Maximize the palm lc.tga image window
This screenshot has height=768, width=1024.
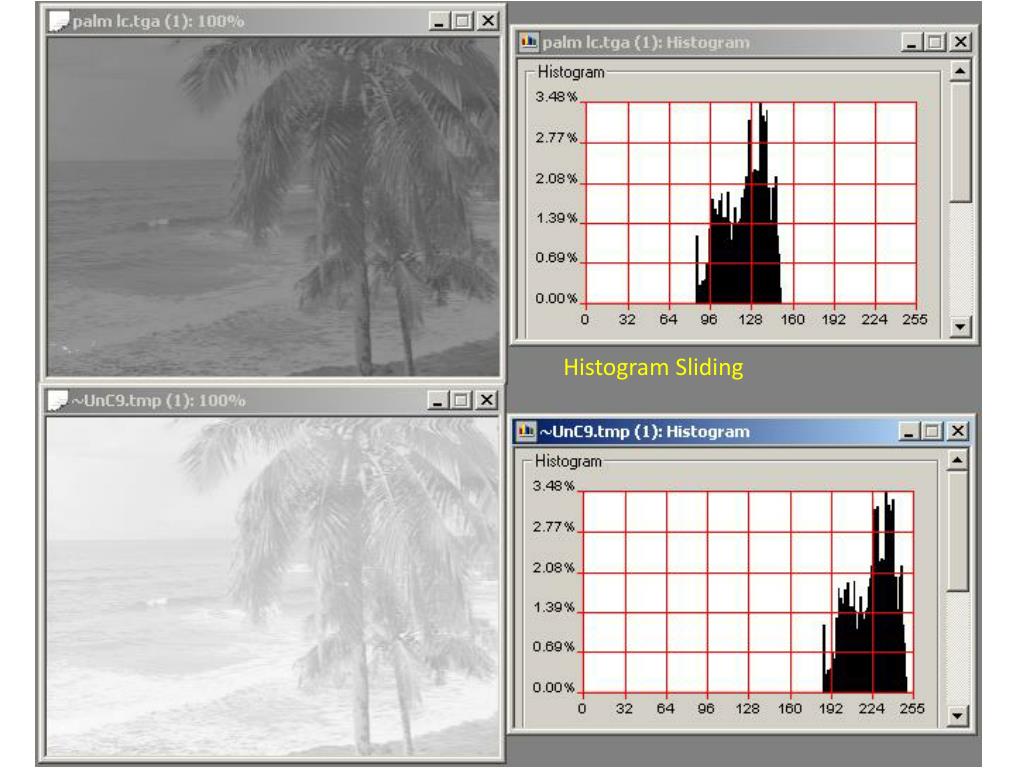point(464,21)
